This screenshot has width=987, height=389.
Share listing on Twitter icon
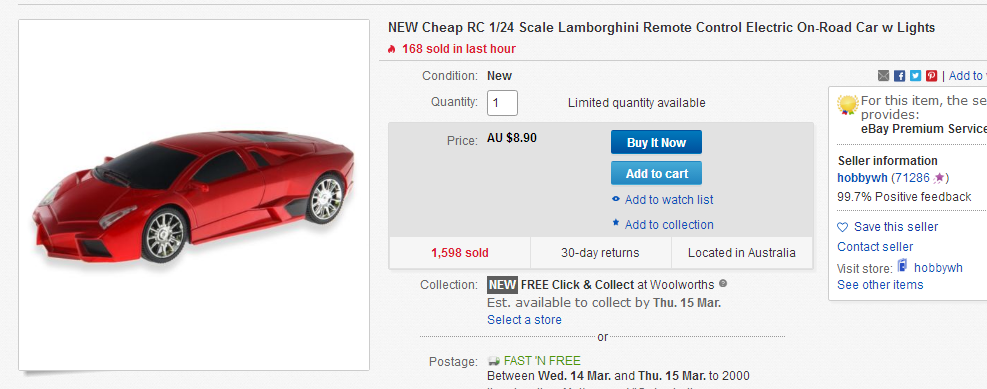(x=915, y=76)
